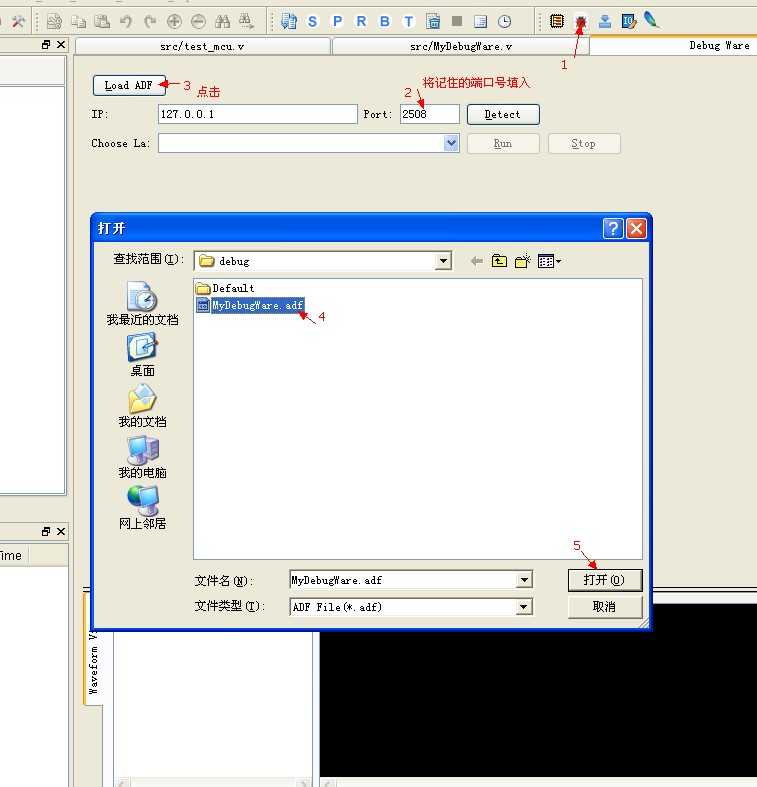Float the upper left panel
This screenshot has height=787, width=757.
(46, 45)
